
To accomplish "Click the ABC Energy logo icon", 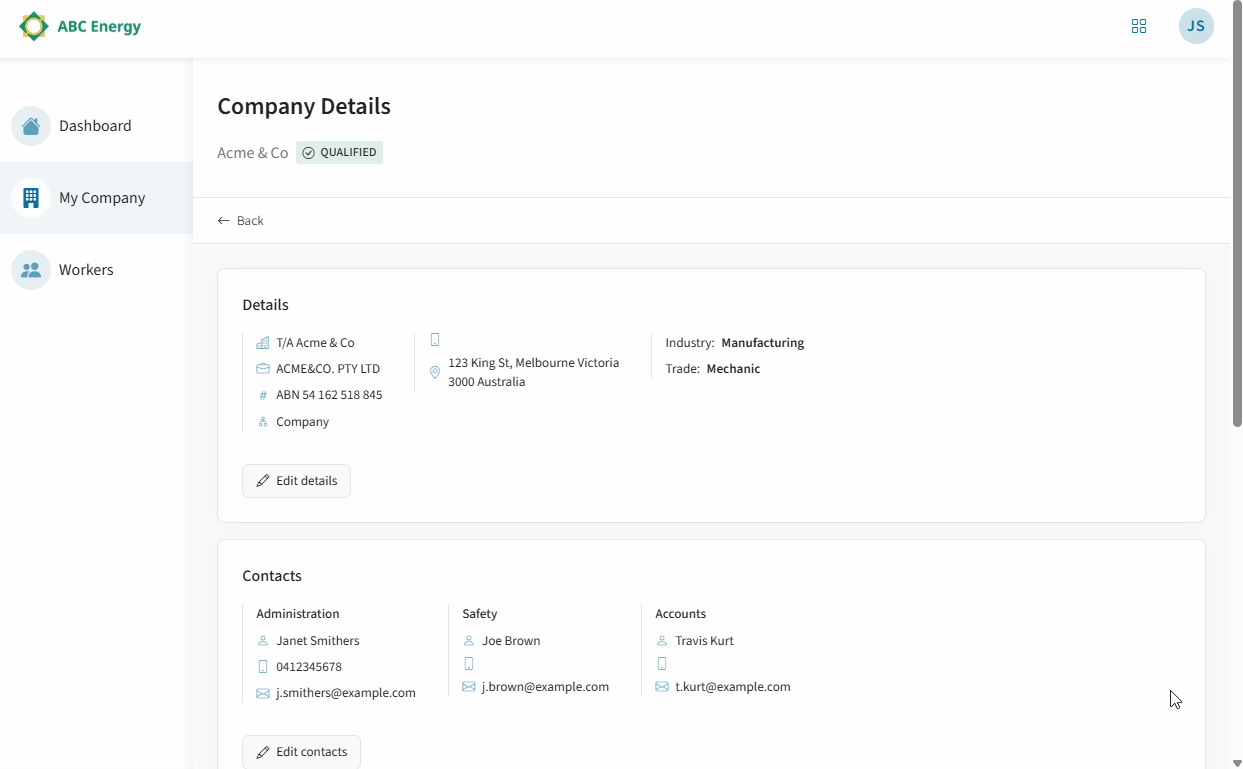I will point(34,26).
